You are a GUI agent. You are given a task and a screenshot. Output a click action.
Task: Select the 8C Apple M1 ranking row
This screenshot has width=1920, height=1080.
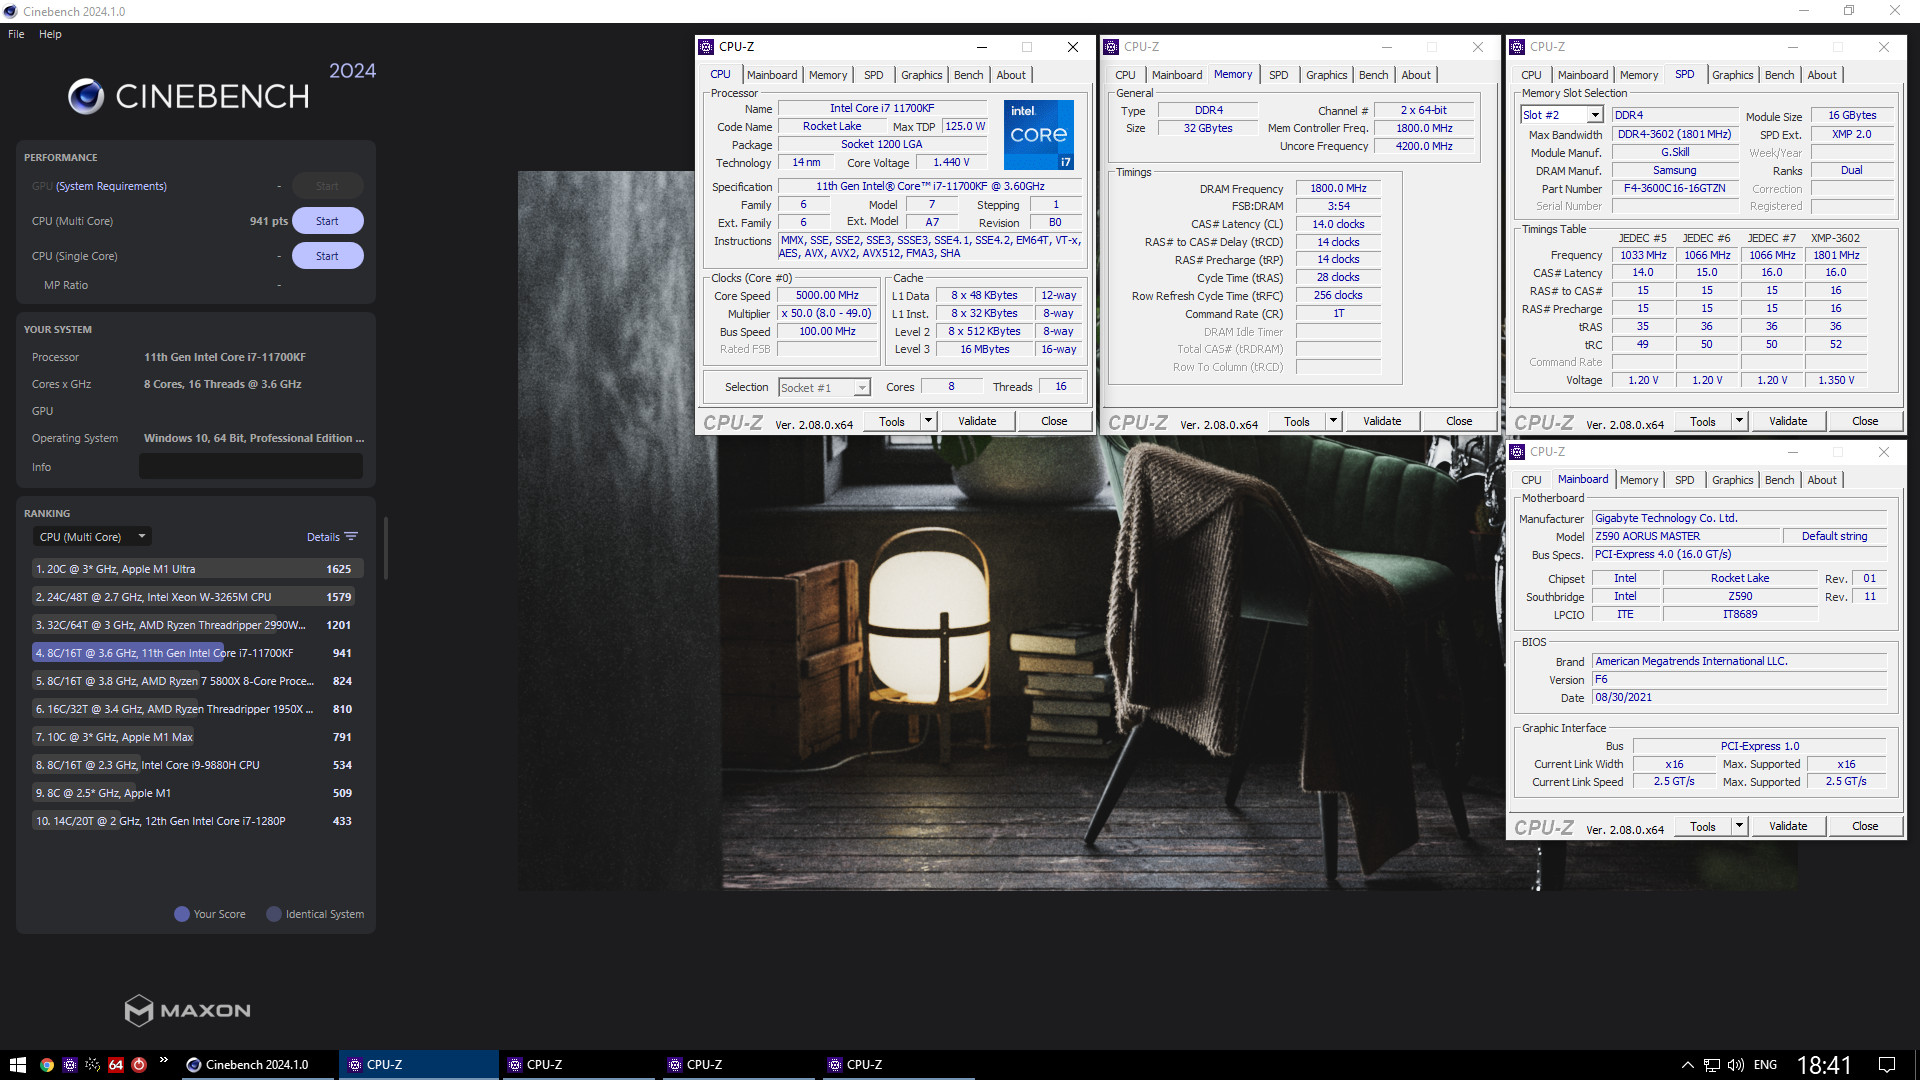(x=196, y=793)
